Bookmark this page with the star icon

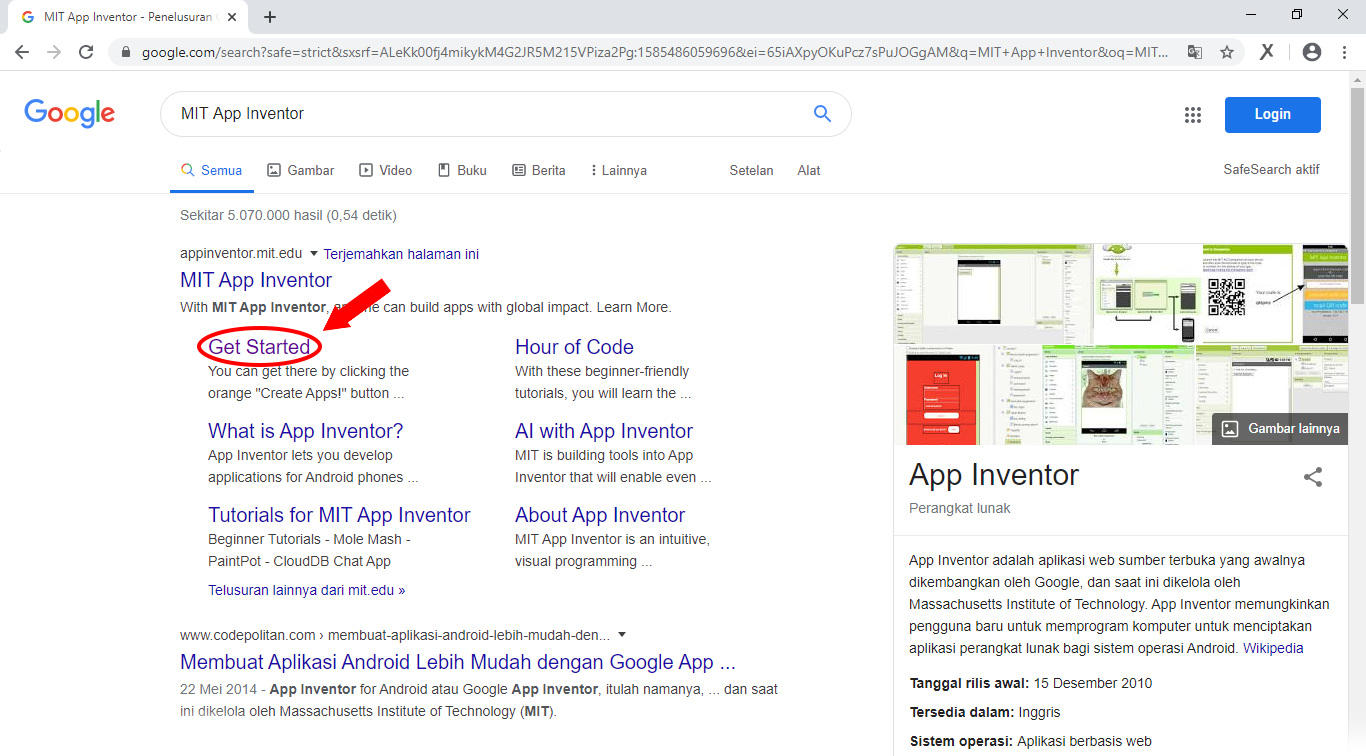1227,52
